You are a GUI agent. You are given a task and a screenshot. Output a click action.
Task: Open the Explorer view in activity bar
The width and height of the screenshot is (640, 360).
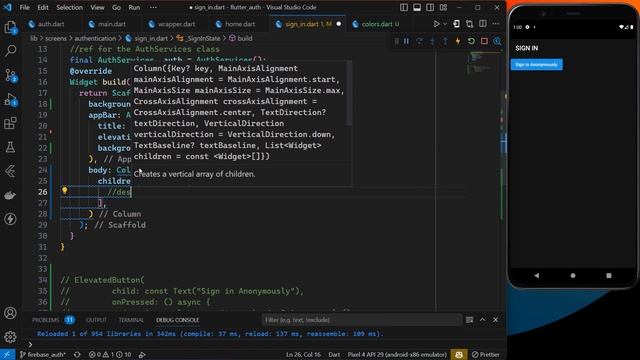click(10, 28)
